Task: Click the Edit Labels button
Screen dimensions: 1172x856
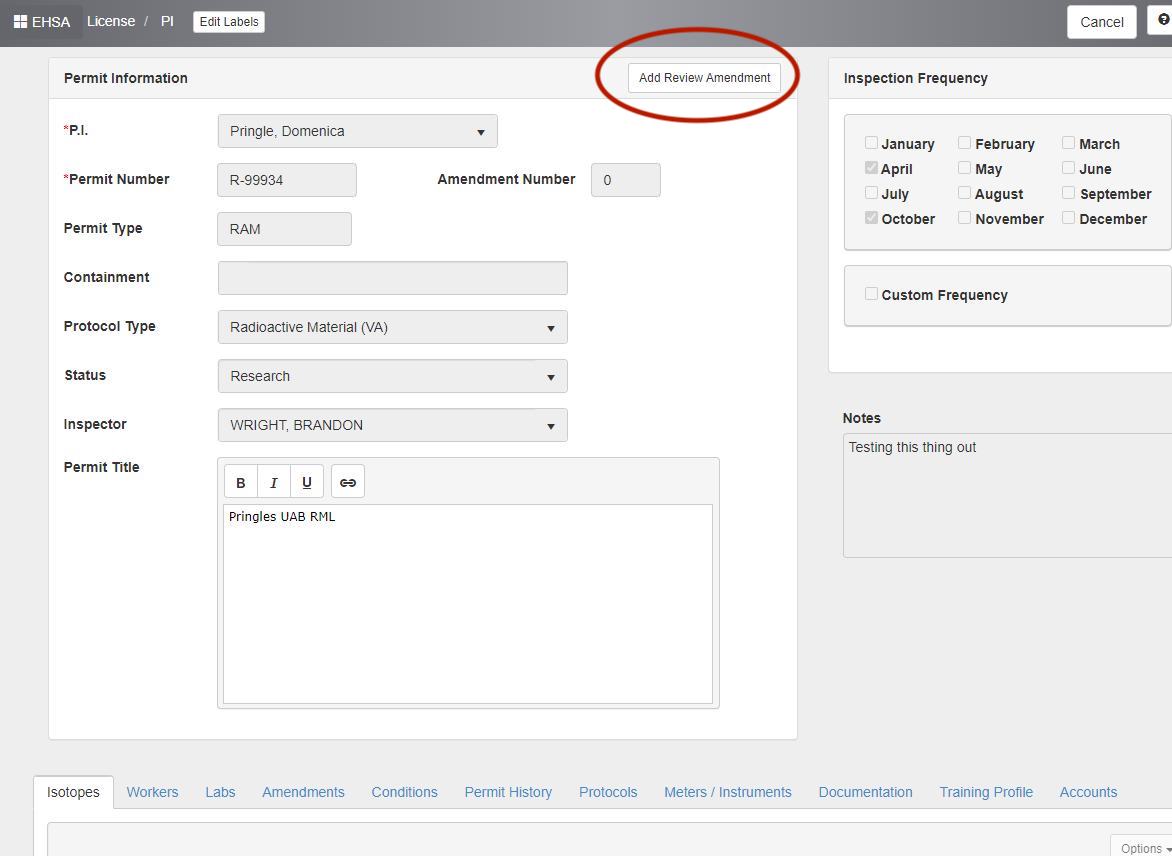Action: [228, 22]
